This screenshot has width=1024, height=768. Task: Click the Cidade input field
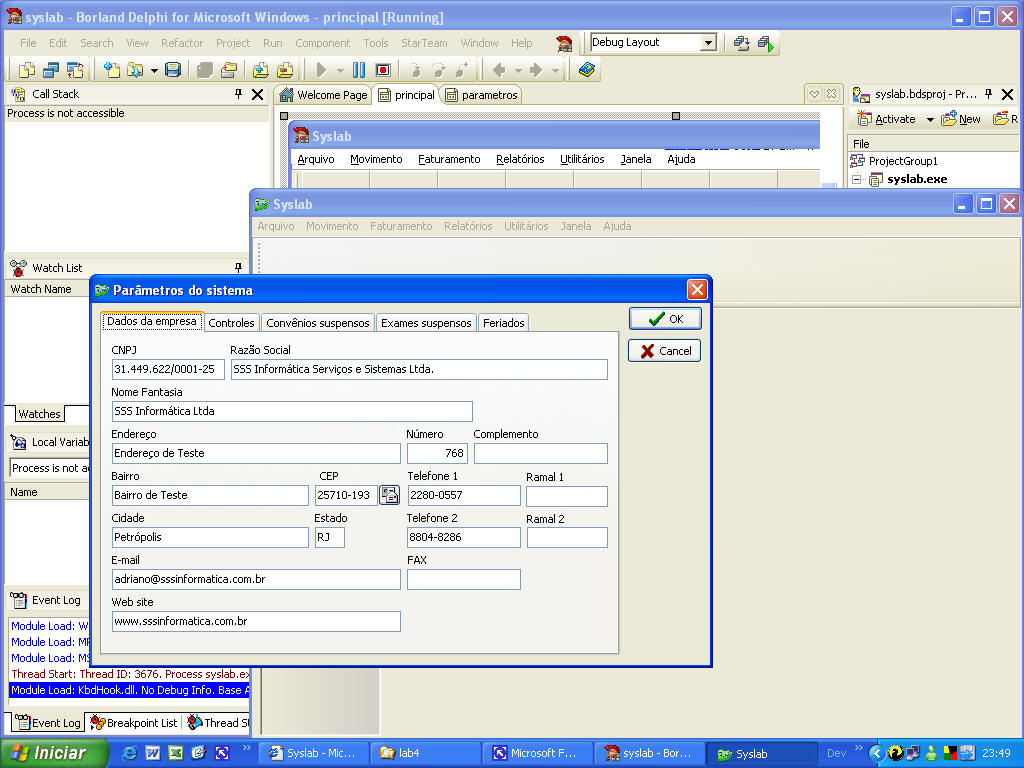pos(210,537)
